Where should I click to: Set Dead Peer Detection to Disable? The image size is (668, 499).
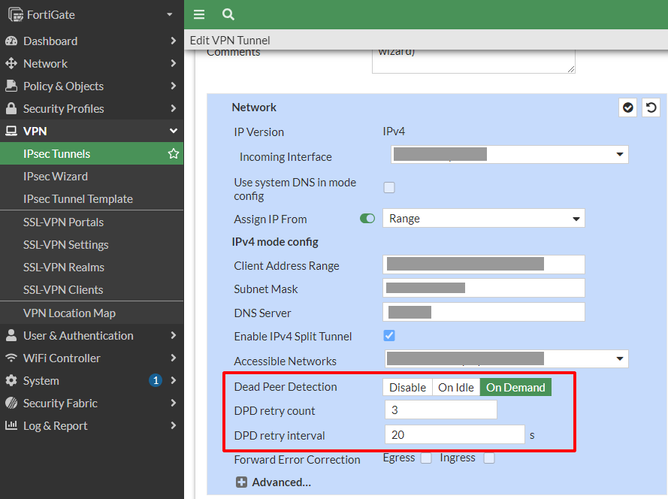coord(407,387)
